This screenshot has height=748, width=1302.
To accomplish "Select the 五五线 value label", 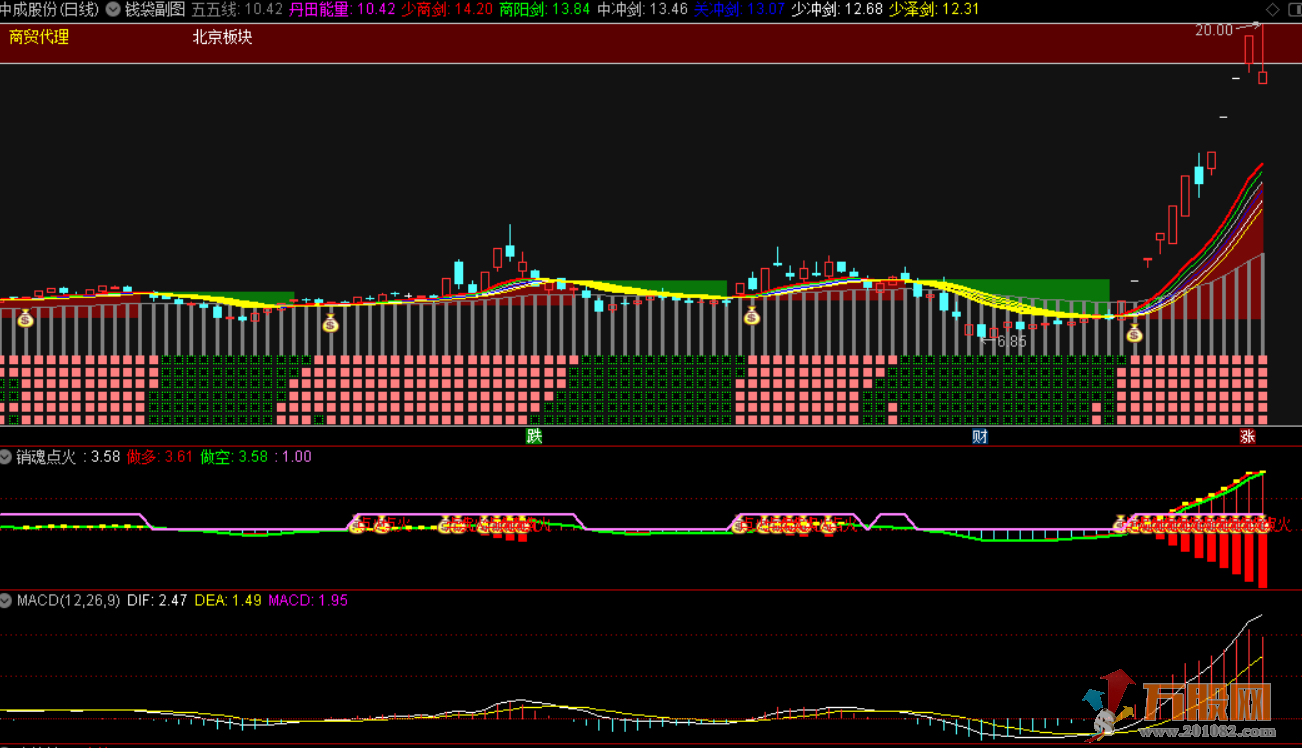I will coord(237,9).
